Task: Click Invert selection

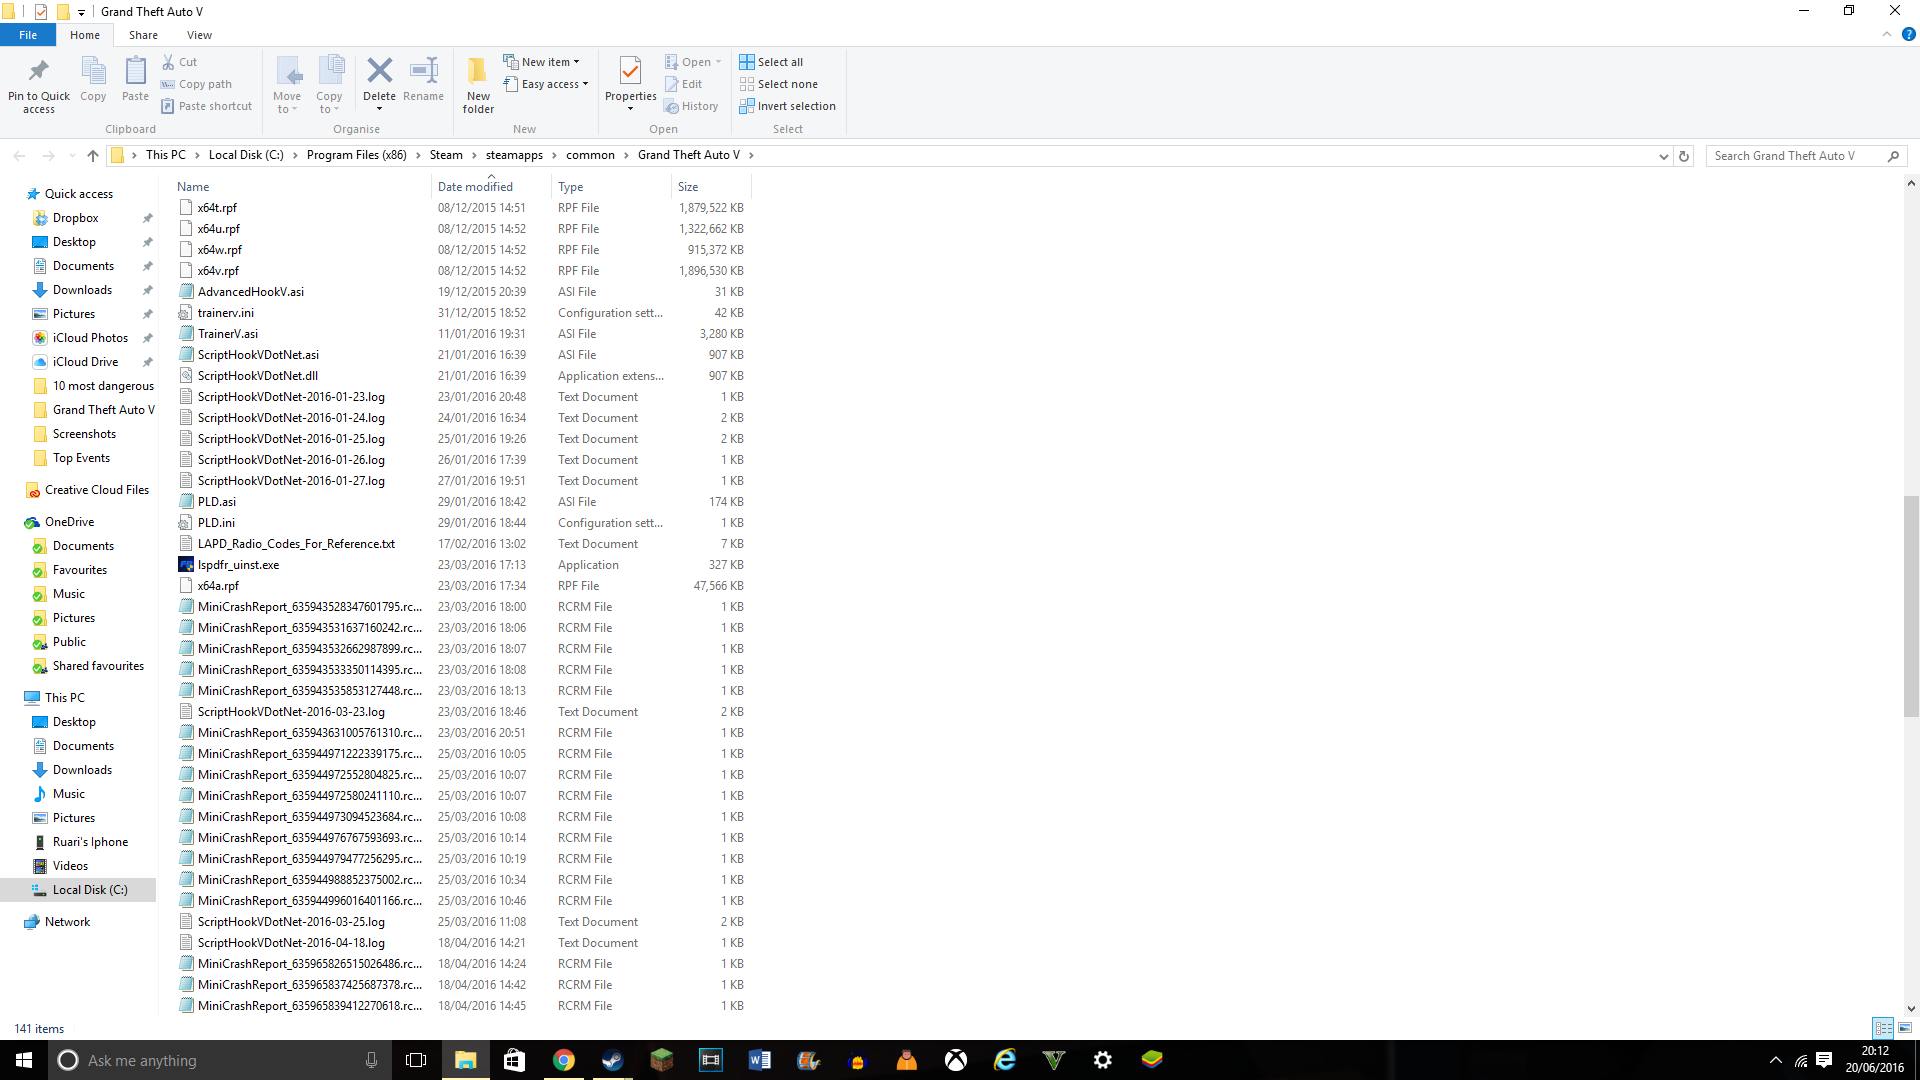Action: point(787,106)
